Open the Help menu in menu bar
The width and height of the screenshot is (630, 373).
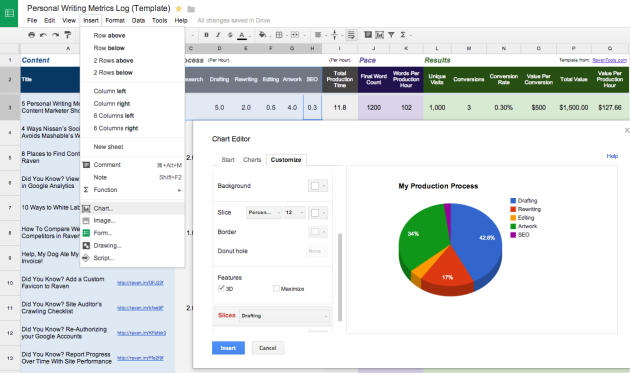pos(181,20)
